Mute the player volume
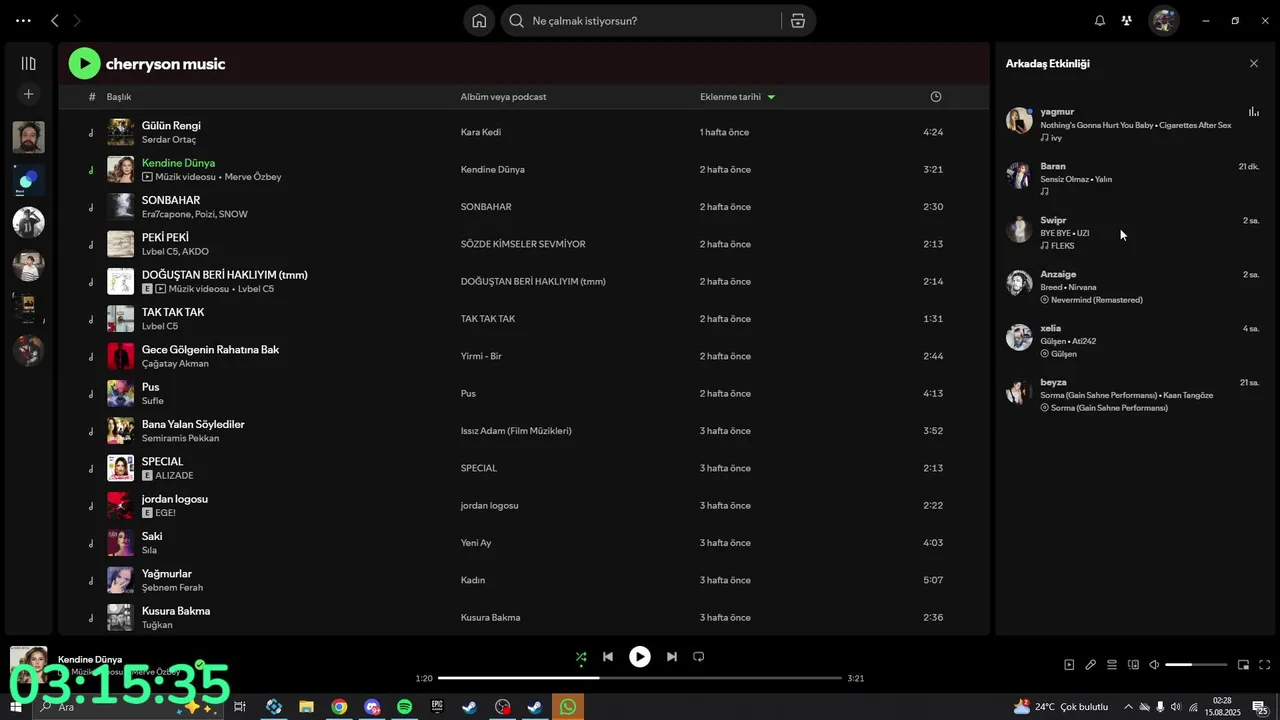The height and width of the screenshot is (720, 1280). click(x=1154, y=665)
